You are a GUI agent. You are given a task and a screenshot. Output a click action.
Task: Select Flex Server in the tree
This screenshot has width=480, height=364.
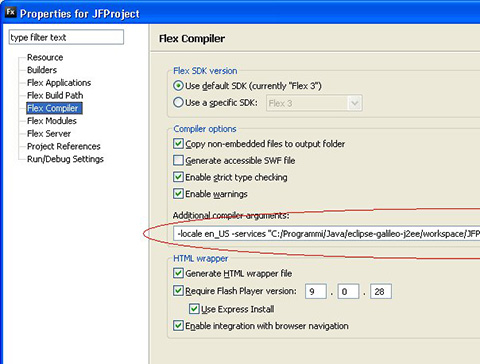(x=49, y=133)
